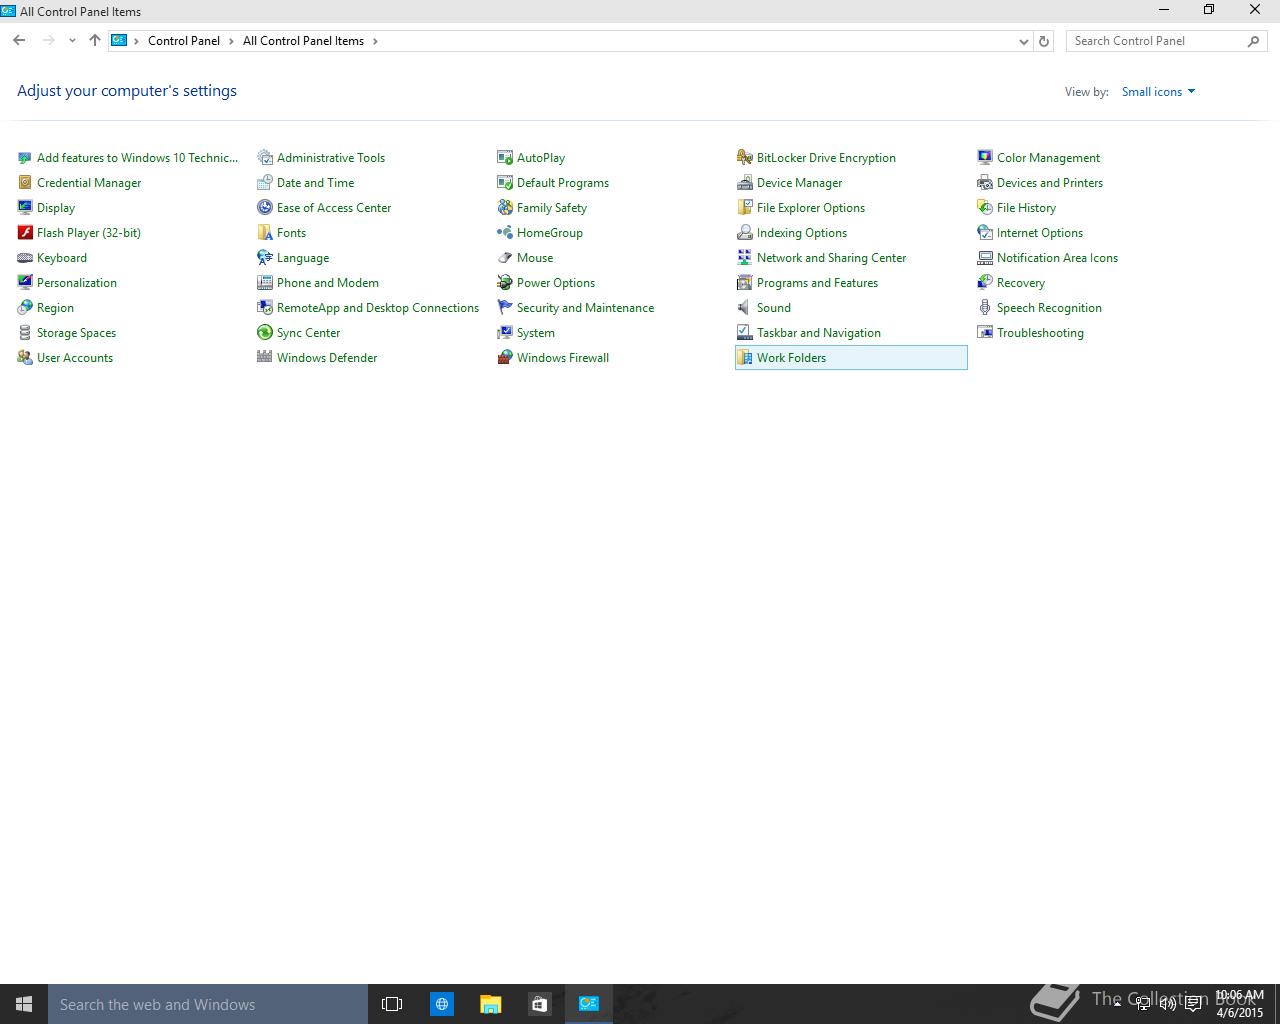Open the Work Folders item
Image resolution: width=1280 pixels, height=1024 pixels.
(851, 357)
